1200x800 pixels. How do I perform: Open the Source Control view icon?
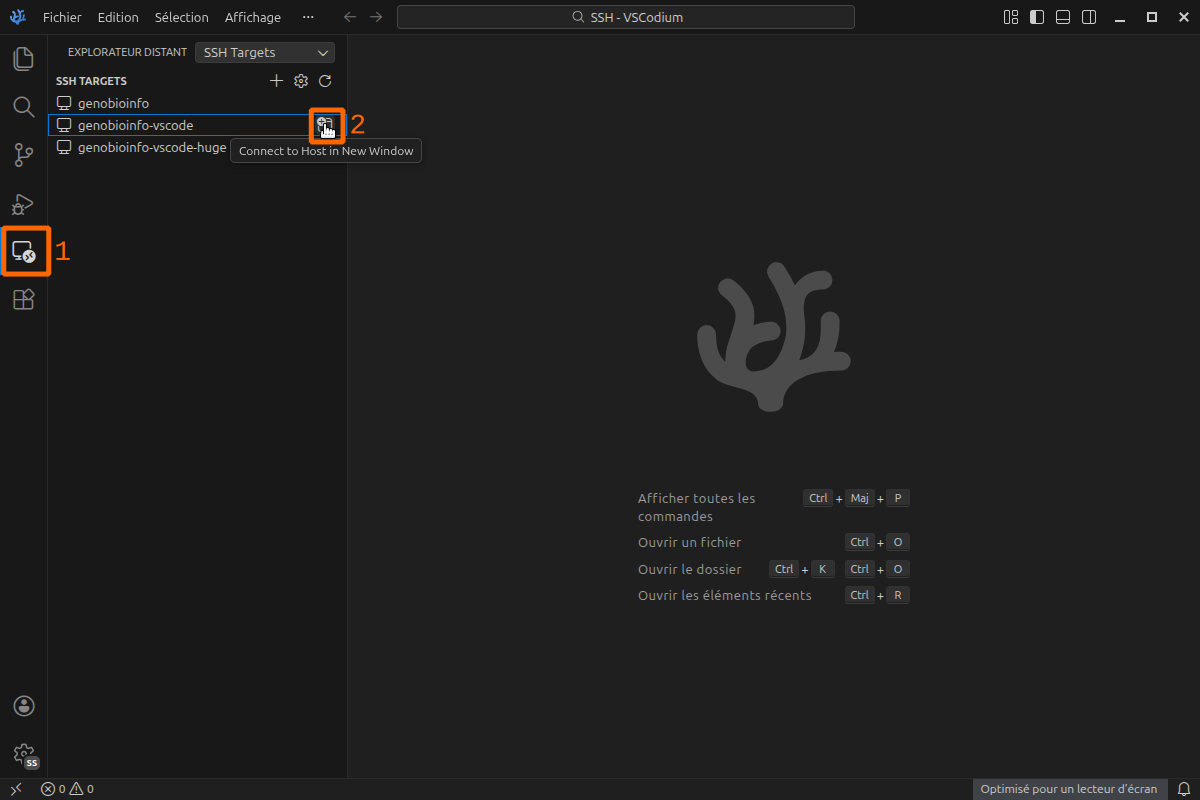[23, 155]
